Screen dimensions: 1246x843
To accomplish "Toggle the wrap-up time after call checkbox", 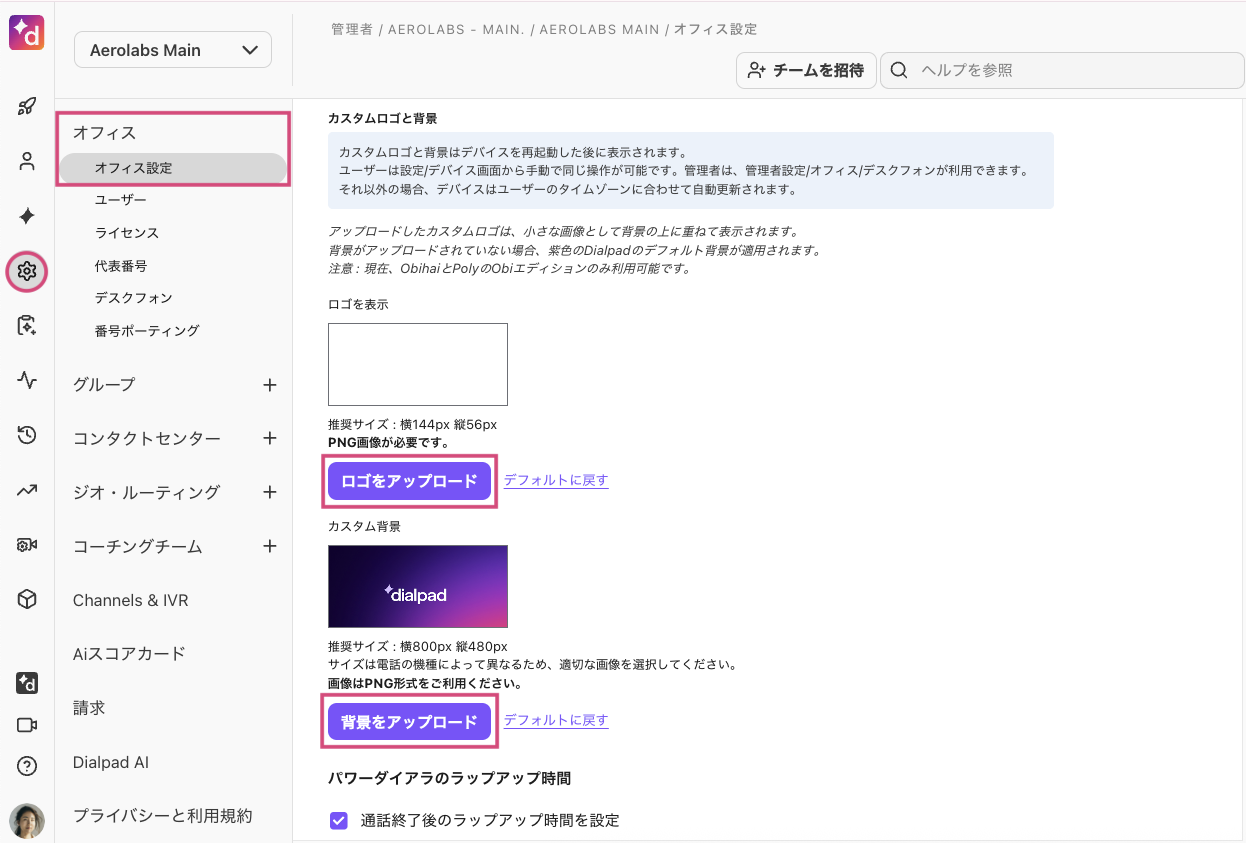I will [339, 820].
